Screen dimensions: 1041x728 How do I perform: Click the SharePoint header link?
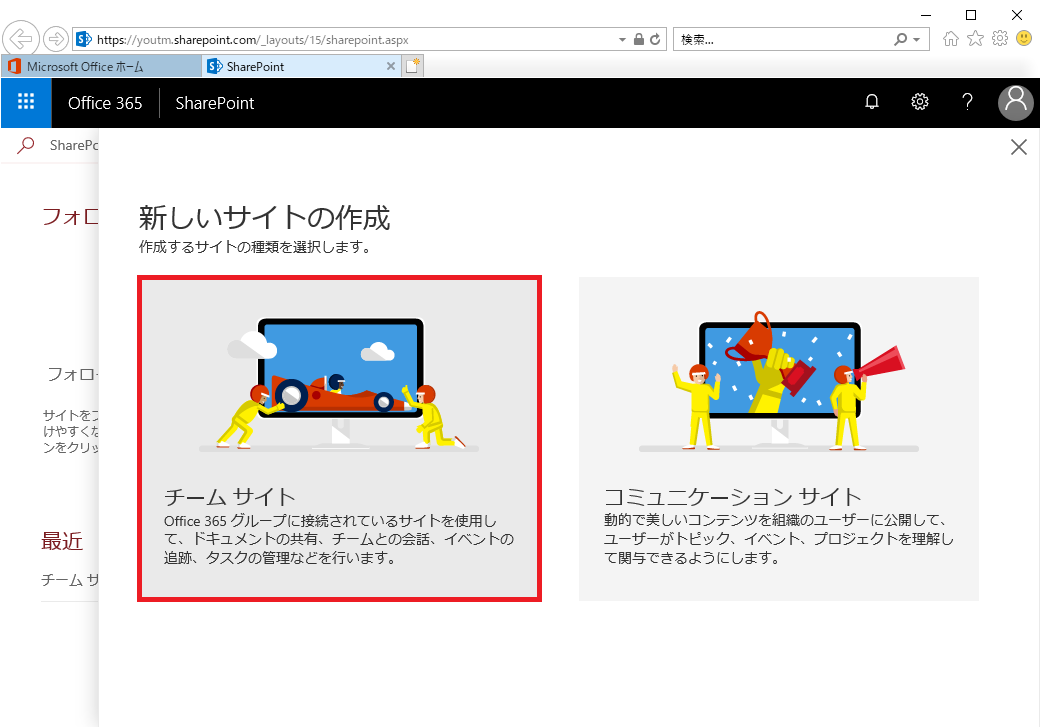point(214,103)
